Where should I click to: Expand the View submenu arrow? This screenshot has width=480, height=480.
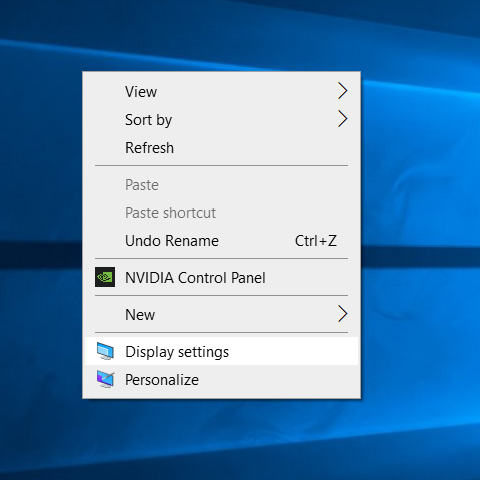point(342,91)
